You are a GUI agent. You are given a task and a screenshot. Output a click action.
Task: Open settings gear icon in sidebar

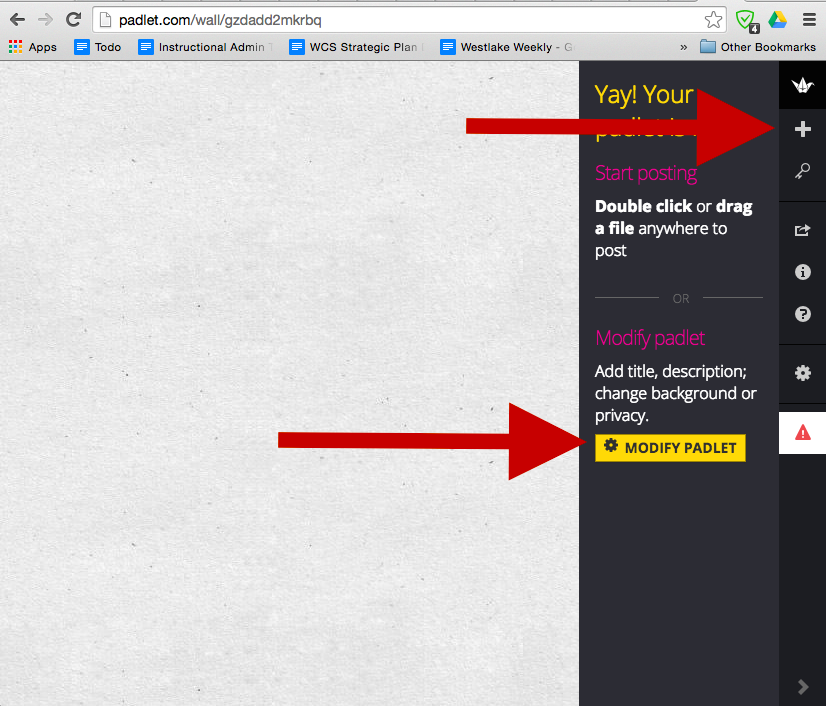tap(802, 373)
